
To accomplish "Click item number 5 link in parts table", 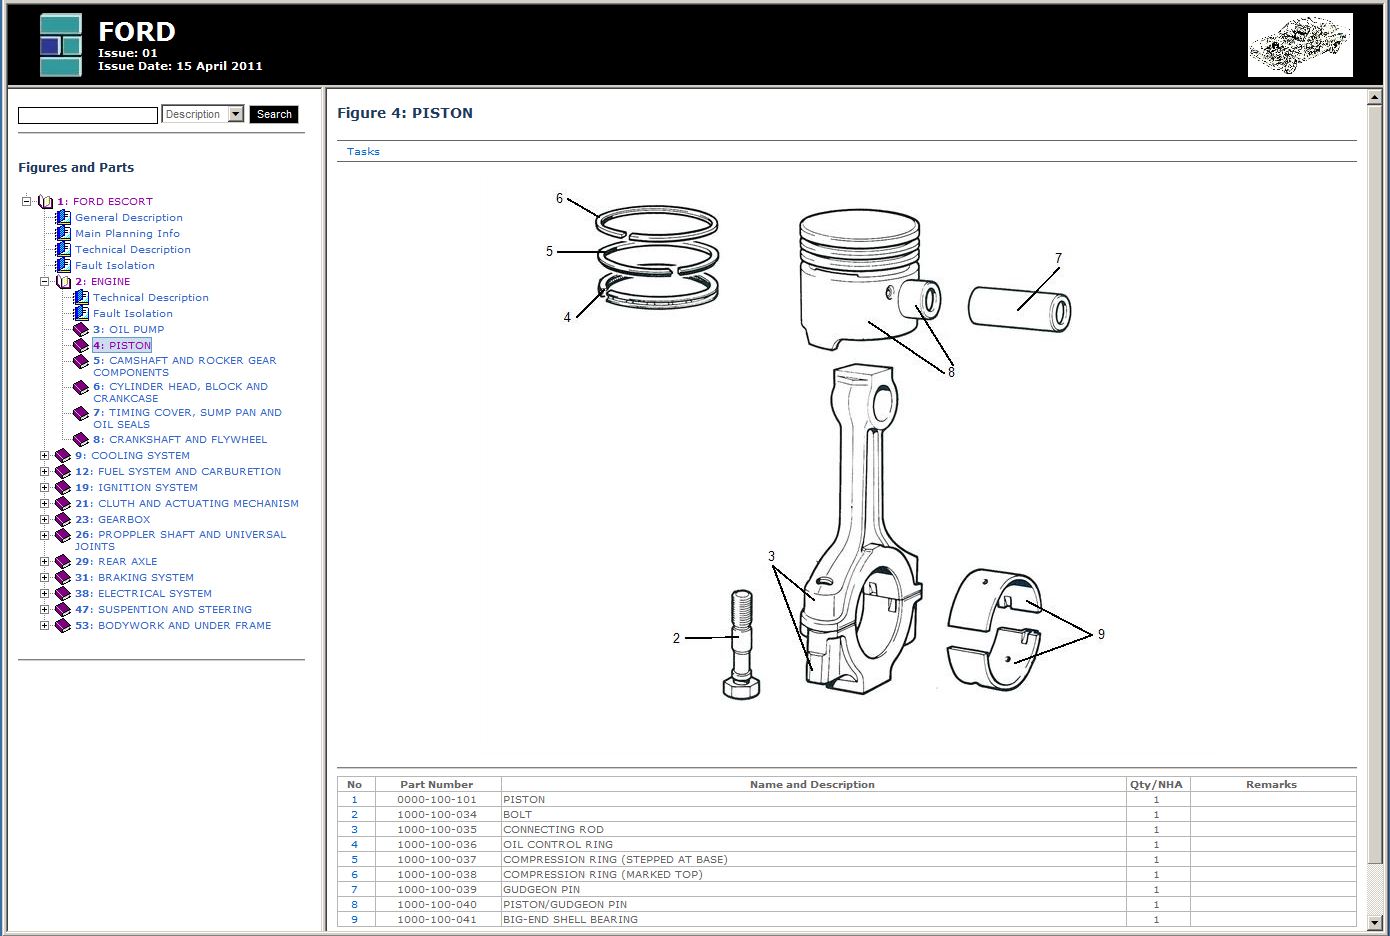I will point(354,859).
